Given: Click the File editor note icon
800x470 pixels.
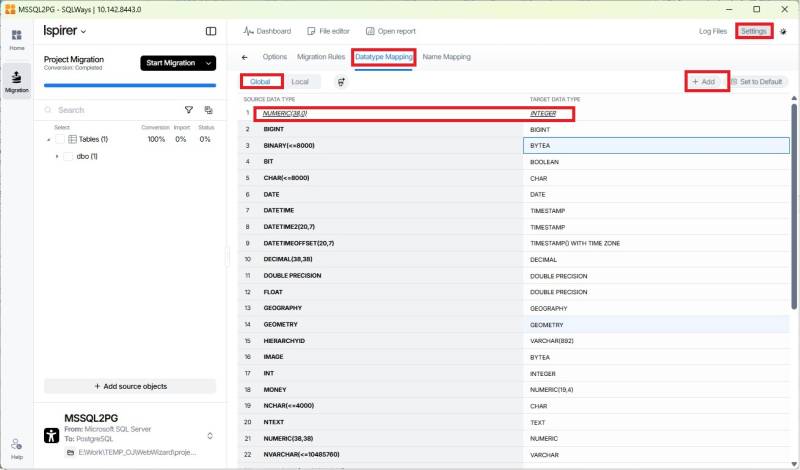Looking at the screenshot, I should click(x=311, y=31).
